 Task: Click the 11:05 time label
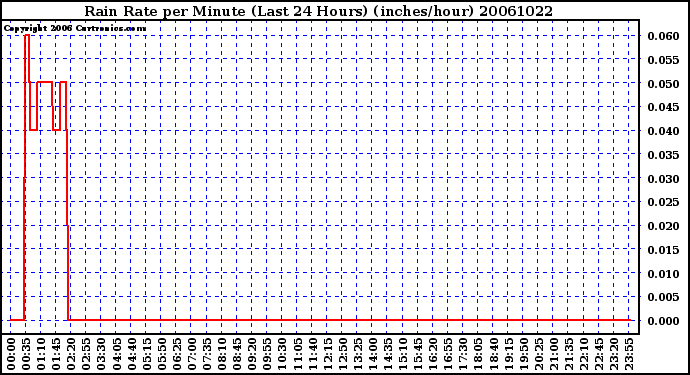[x=297, y=354]
